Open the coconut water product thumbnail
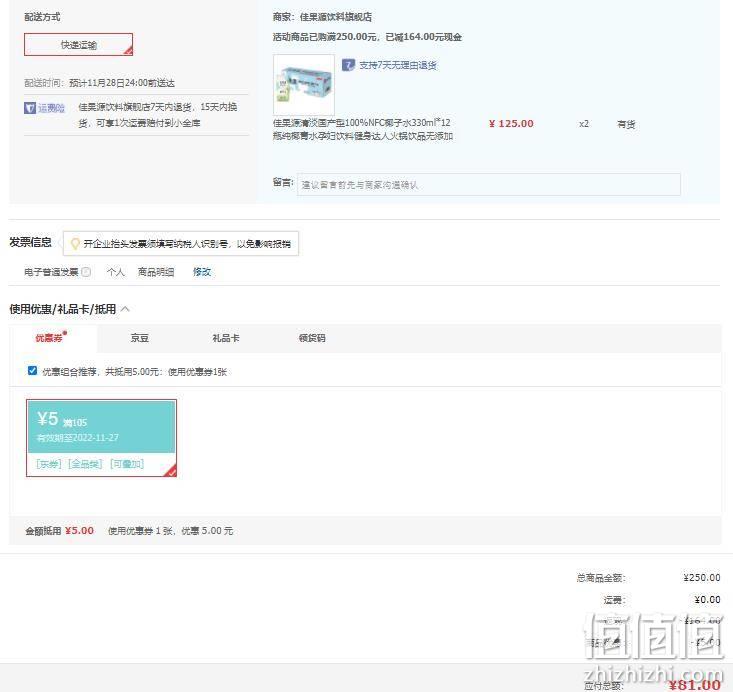 coord(304,85)
